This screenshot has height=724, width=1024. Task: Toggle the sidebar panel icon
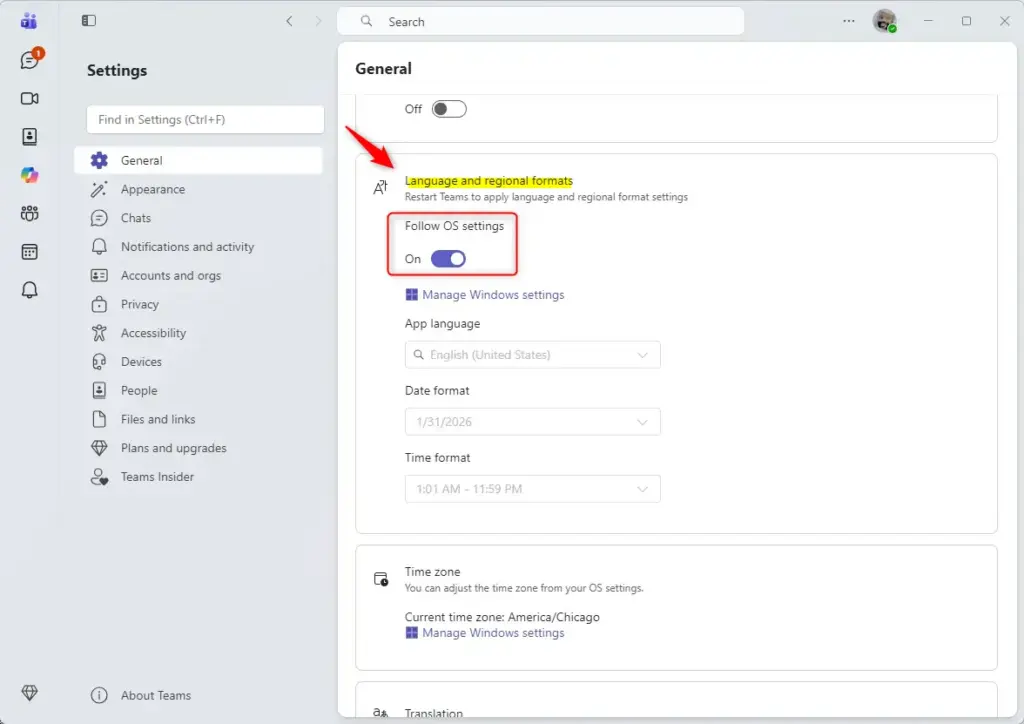[x=89, y=21]
